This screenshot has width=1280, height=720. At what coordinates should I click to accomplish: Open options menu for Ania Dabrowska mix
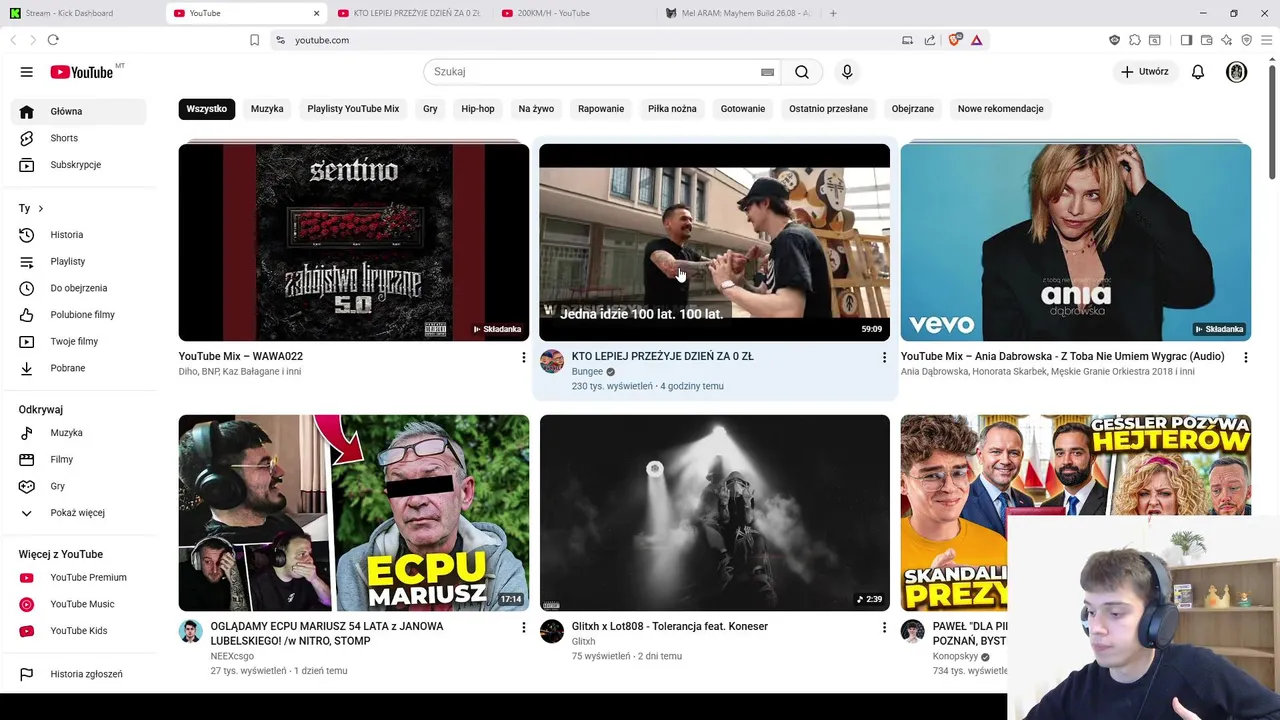tap(1245, 357)
